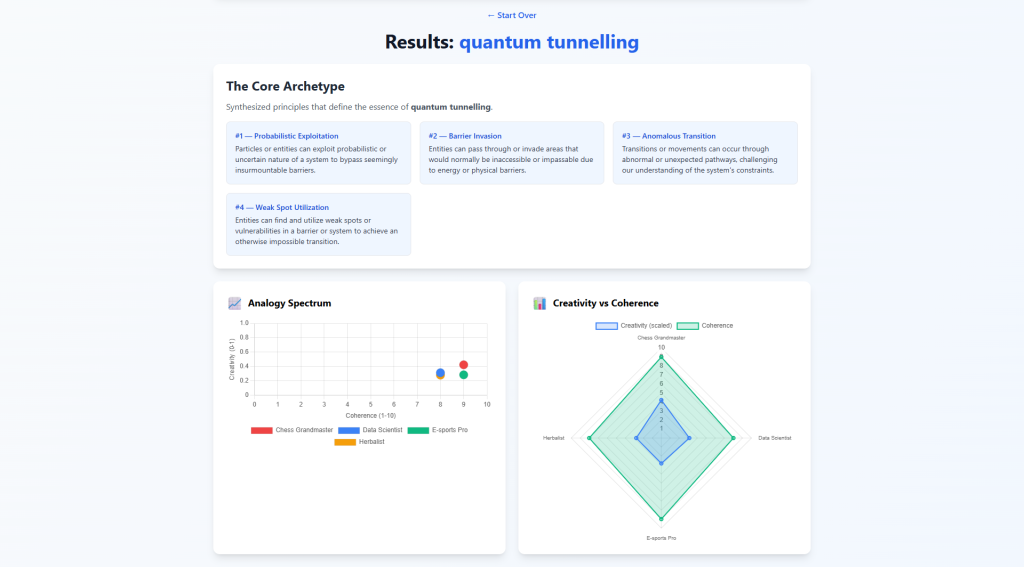
Task: Click the quantum tunnelling results heading
Action: click(548, 42)
